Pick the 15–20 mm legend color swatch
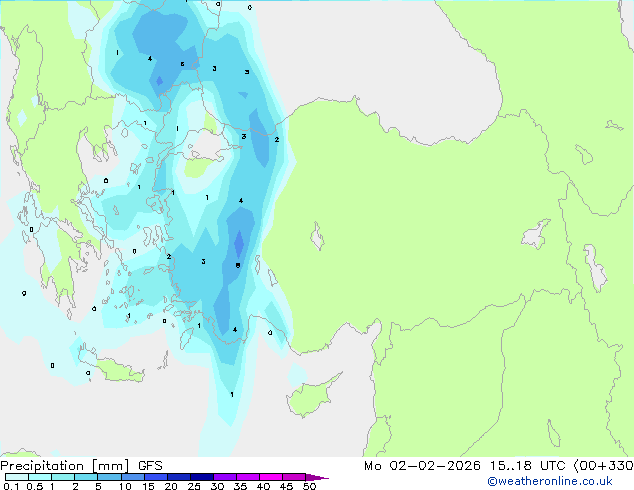The image size is (634, 490). point(155,477)
